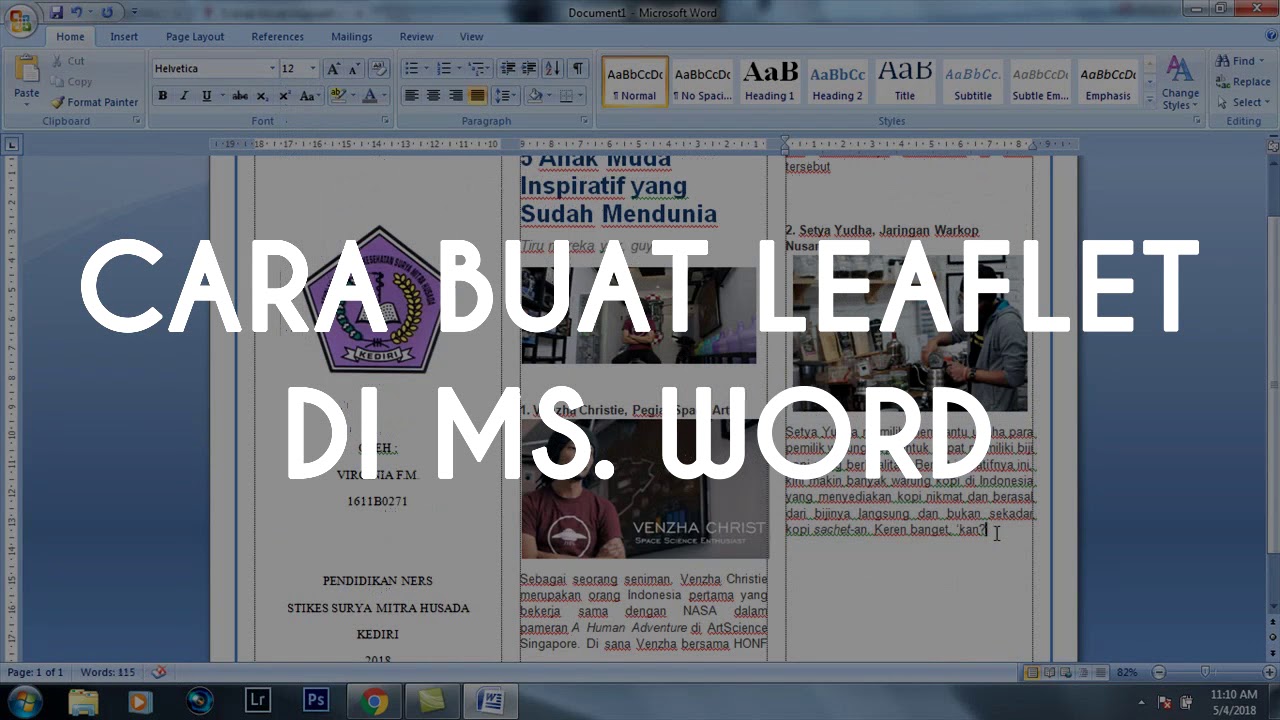
Task: Switch to the Home tab
Action: [x=70, y=37]
